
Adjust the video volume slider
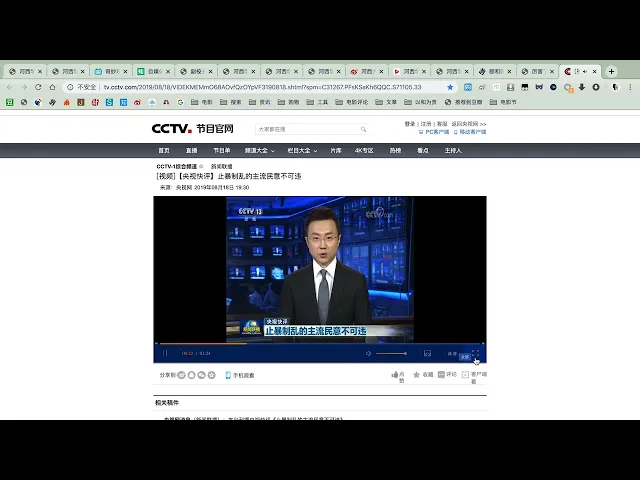tap(391, 353)
